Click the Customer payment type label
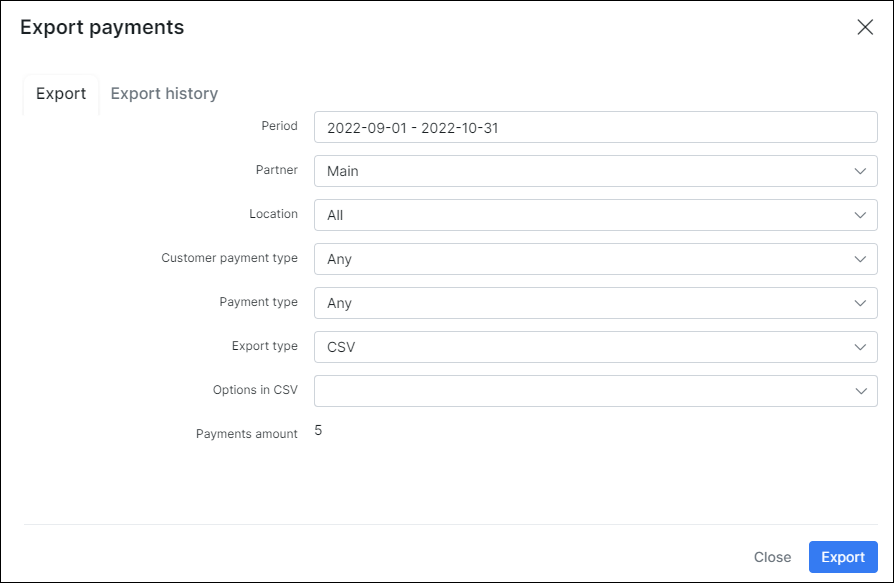 (229, 258)
